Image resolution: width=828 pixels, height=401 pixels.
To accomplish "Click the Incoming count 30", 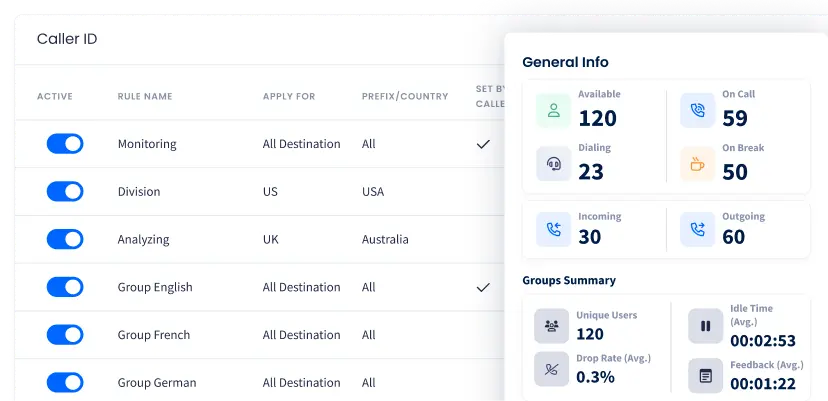I will (x=590, y=237).
